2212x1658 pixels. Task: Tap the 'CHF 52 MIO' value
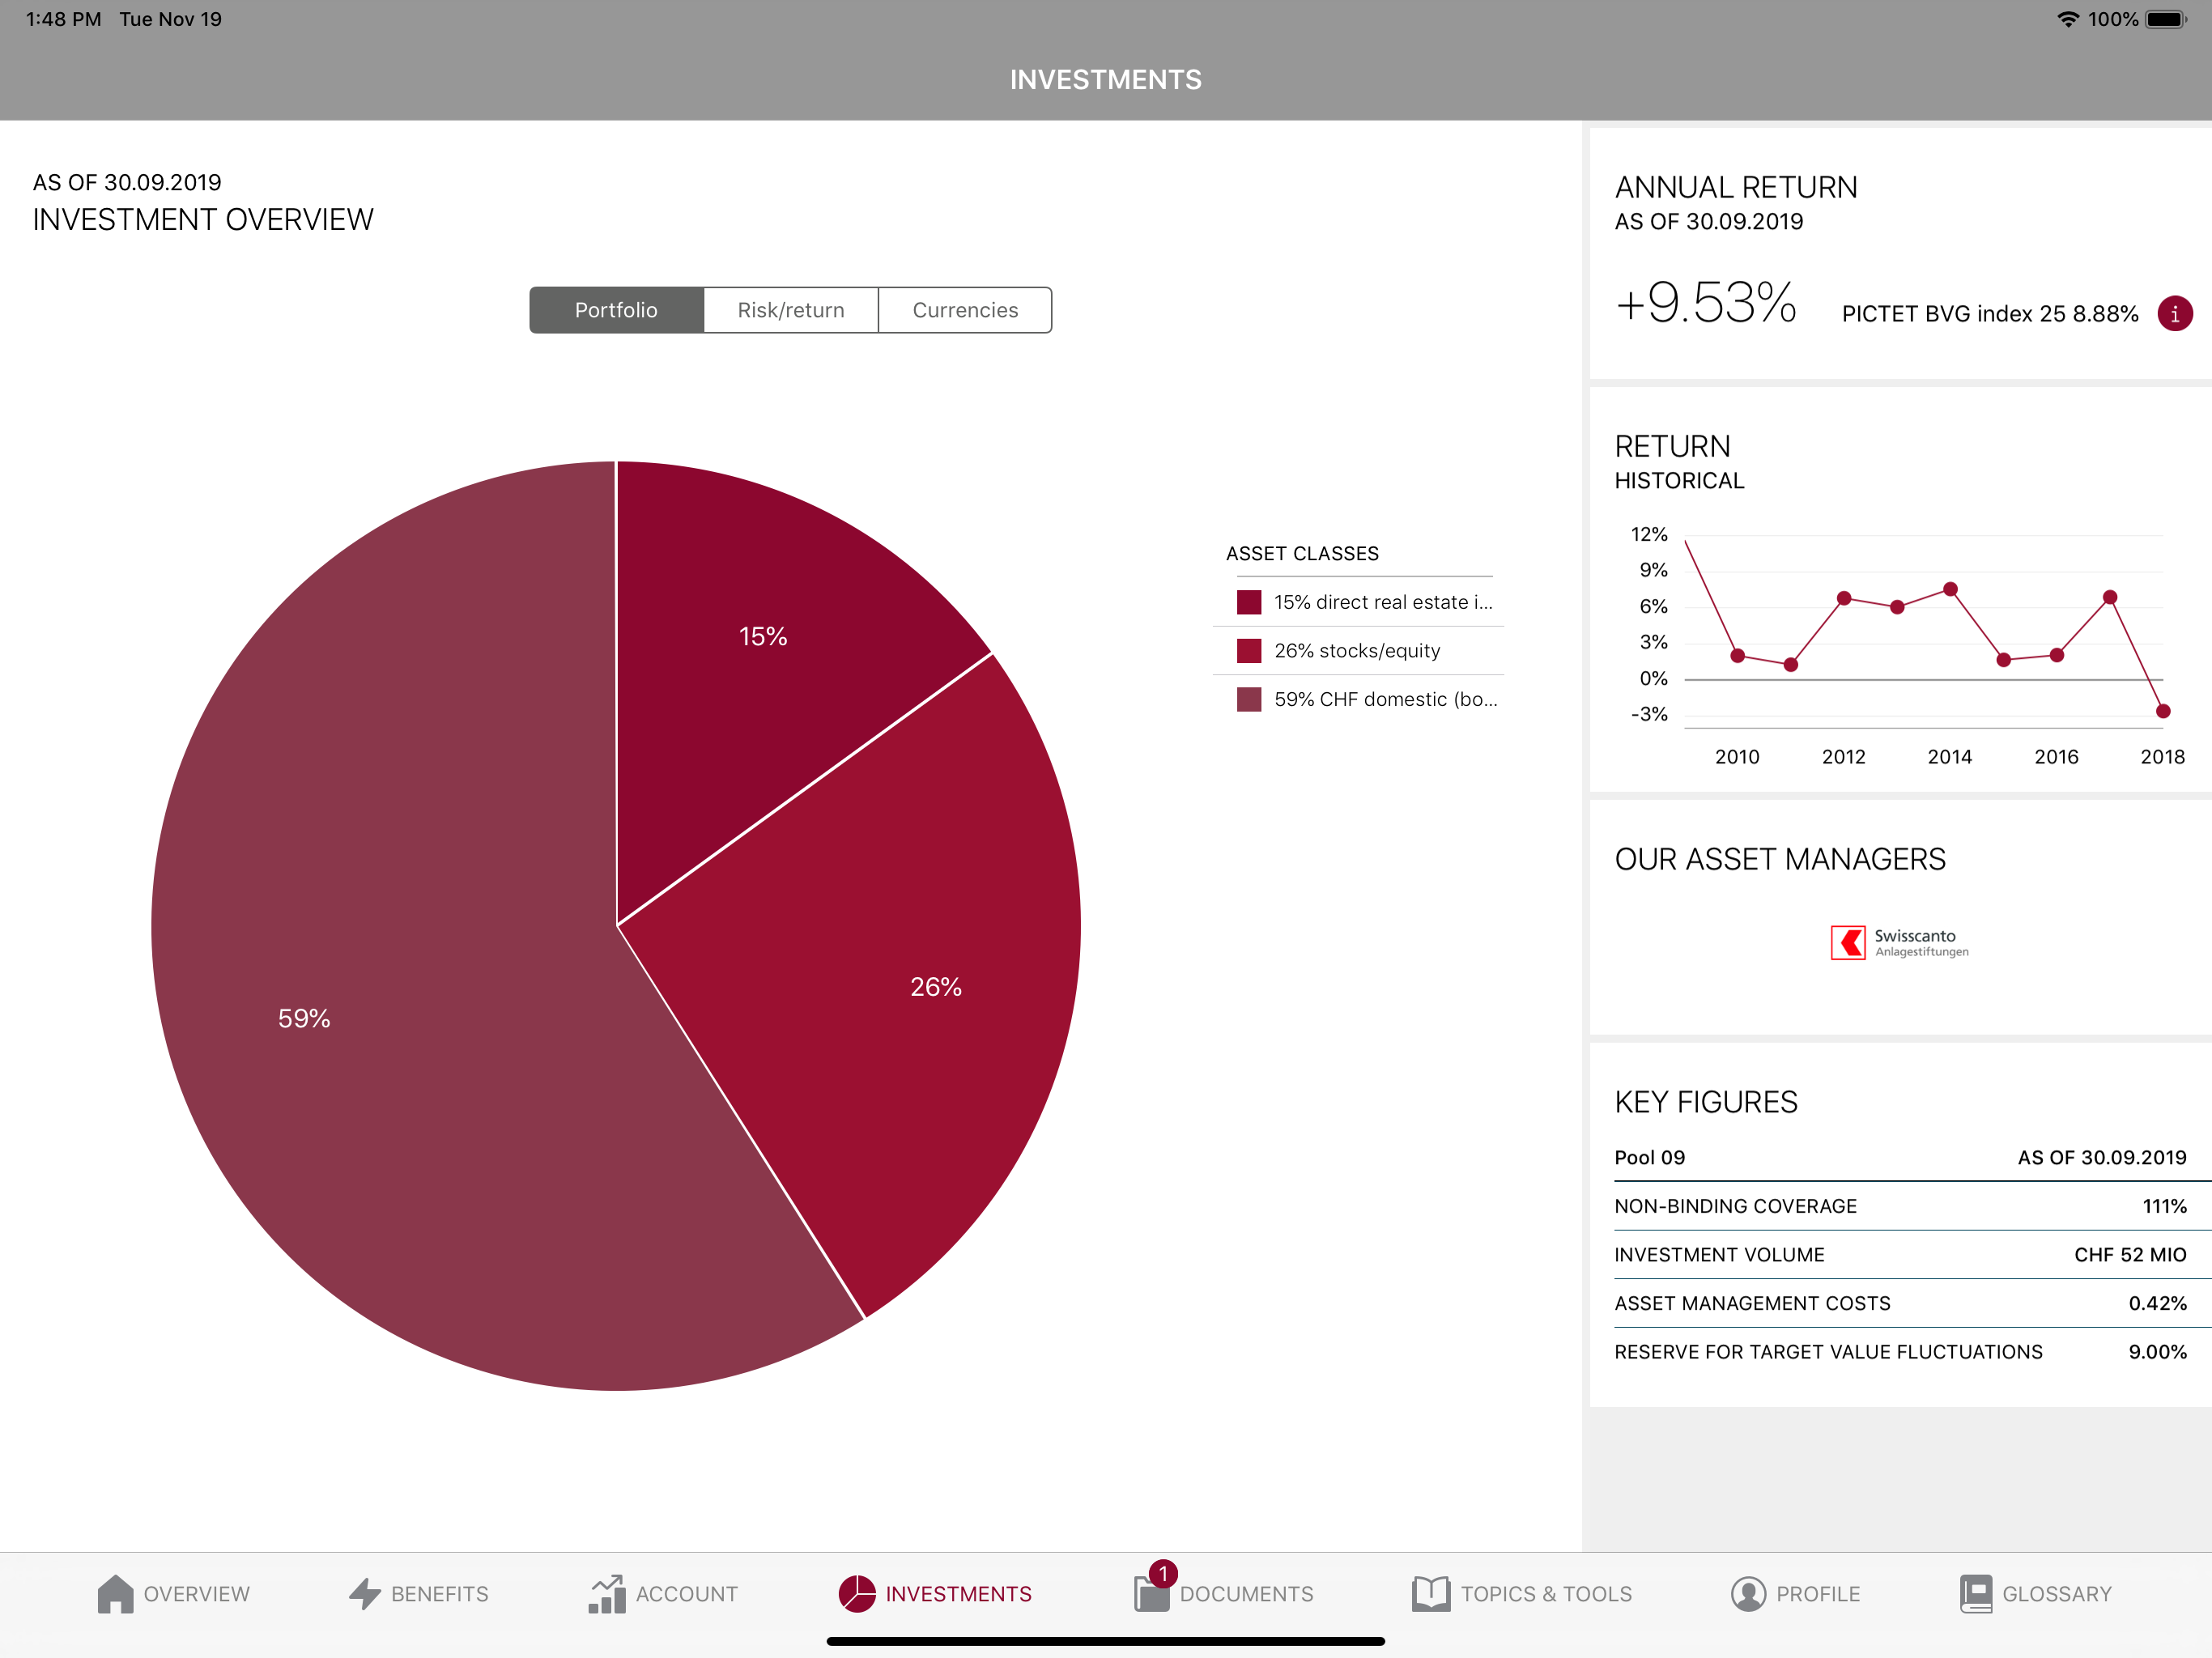click(x=2130, y=1255)
